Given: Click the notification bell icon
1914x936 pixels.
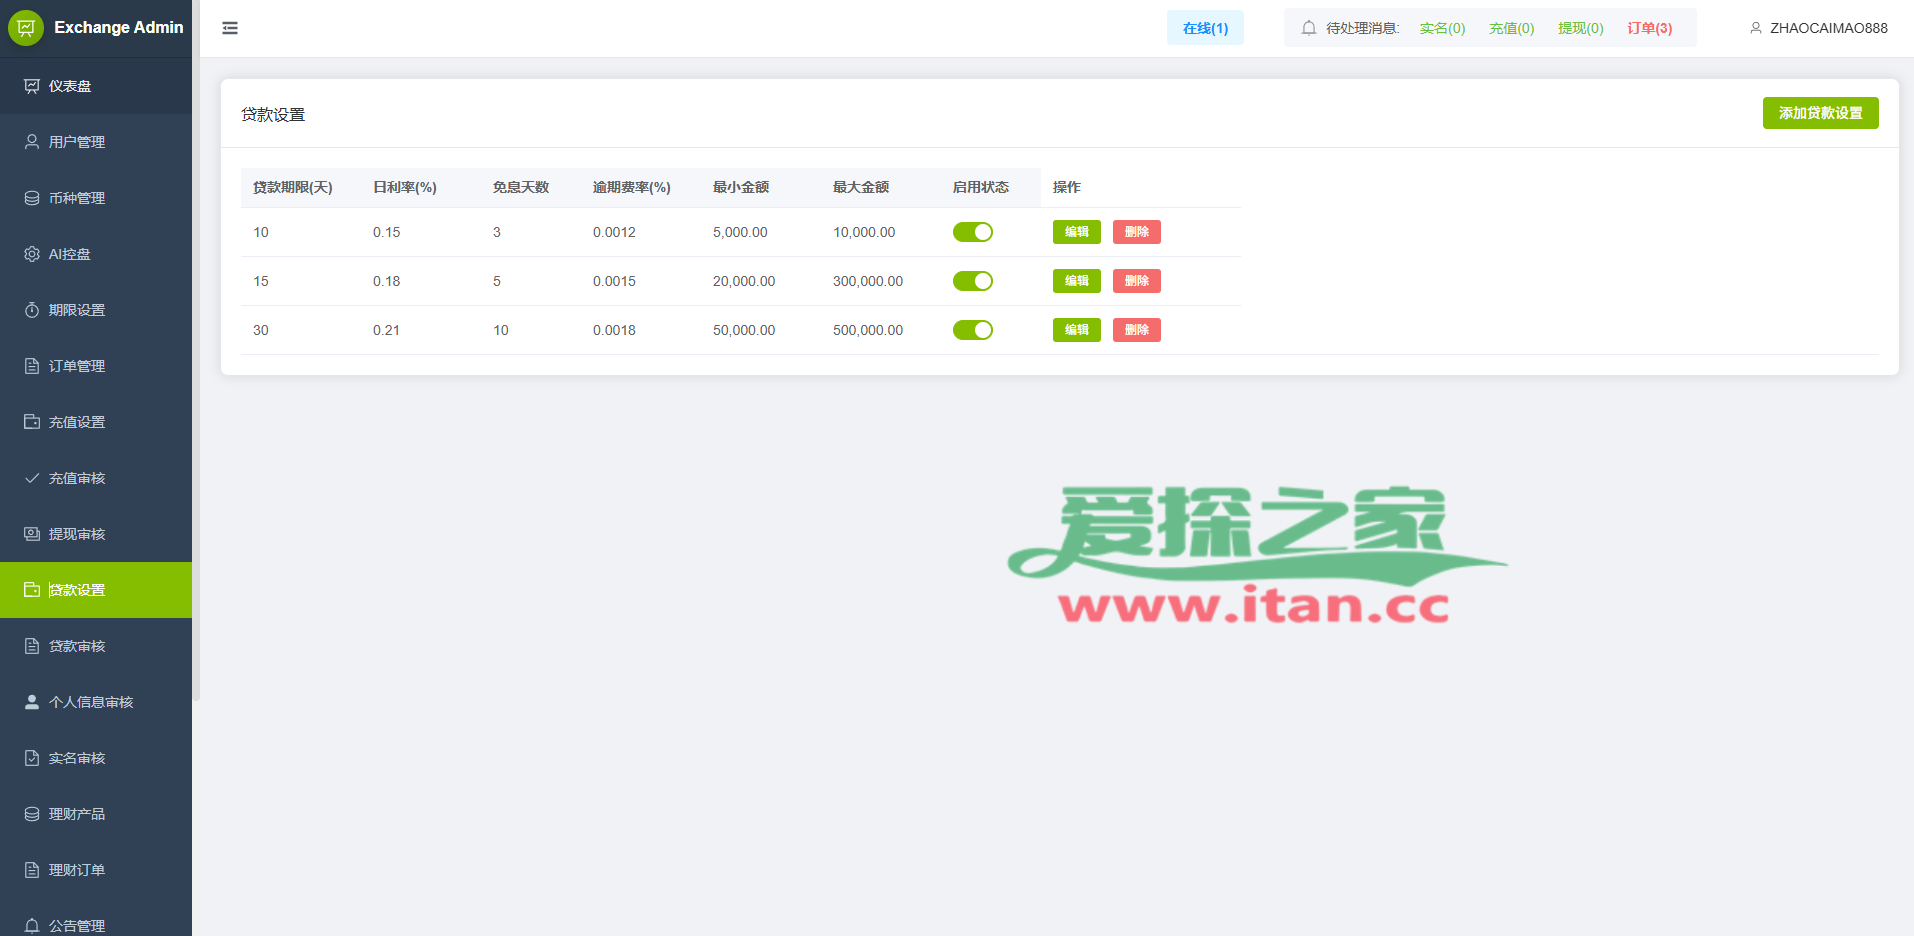Looking at the screenshot, I should [x=1308, y=28].
